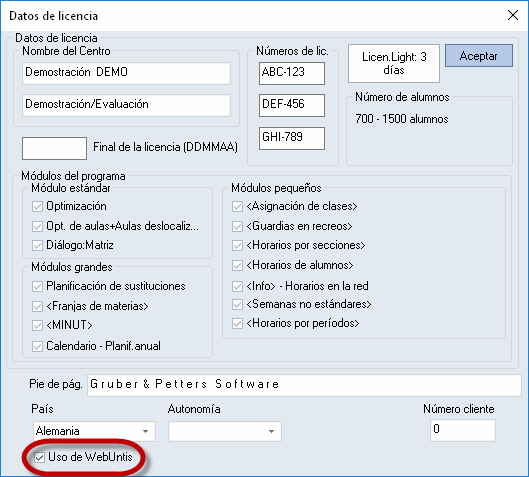Toggle <Horarios de alumnos> checkbox
Viewport: 529px width, 477px height.
pyautogui.click(x=237, y=265)
